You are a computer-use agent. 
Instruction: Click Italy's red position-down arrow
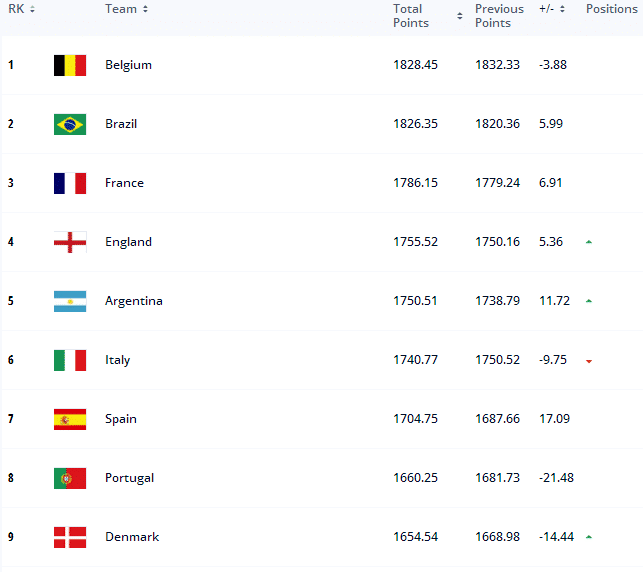tap(589, 361)
